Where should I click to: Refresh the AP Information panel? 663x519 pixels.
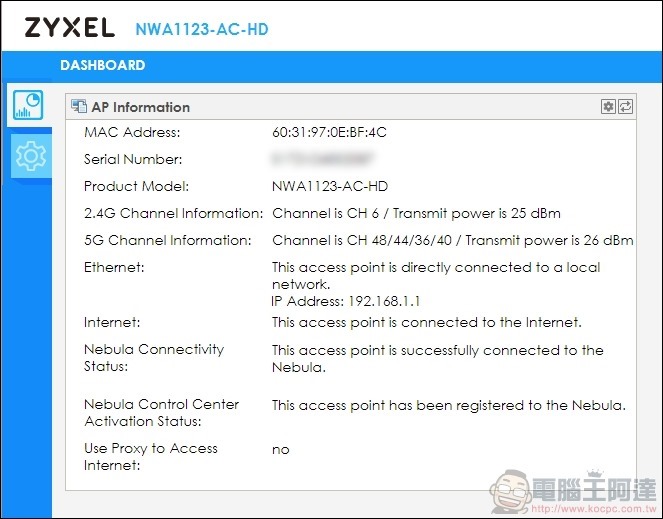click(x=625, y=107)
